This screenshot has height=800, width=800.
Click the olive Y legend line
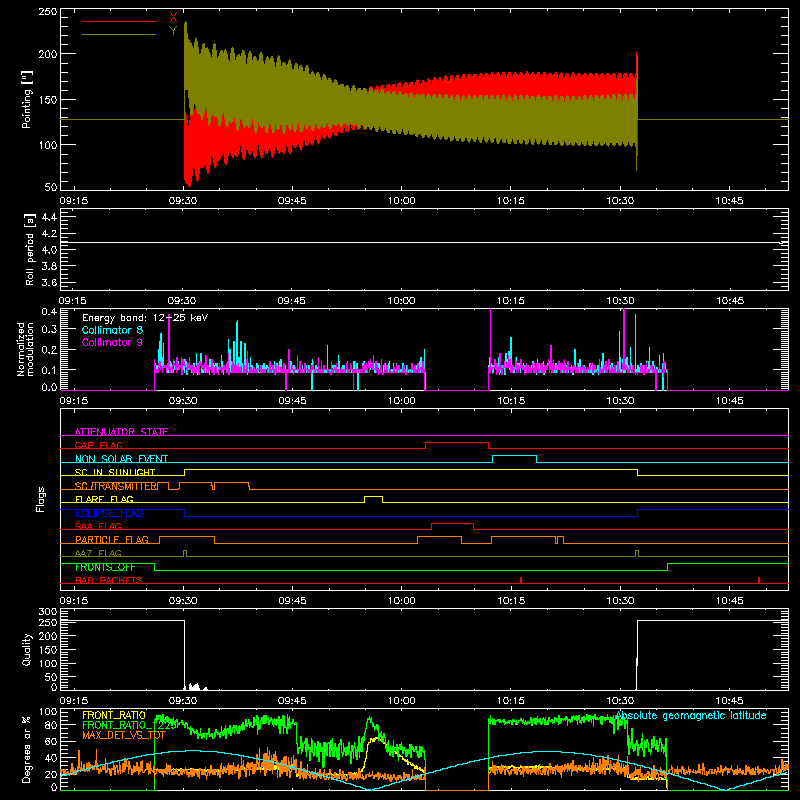pos(119,35)
